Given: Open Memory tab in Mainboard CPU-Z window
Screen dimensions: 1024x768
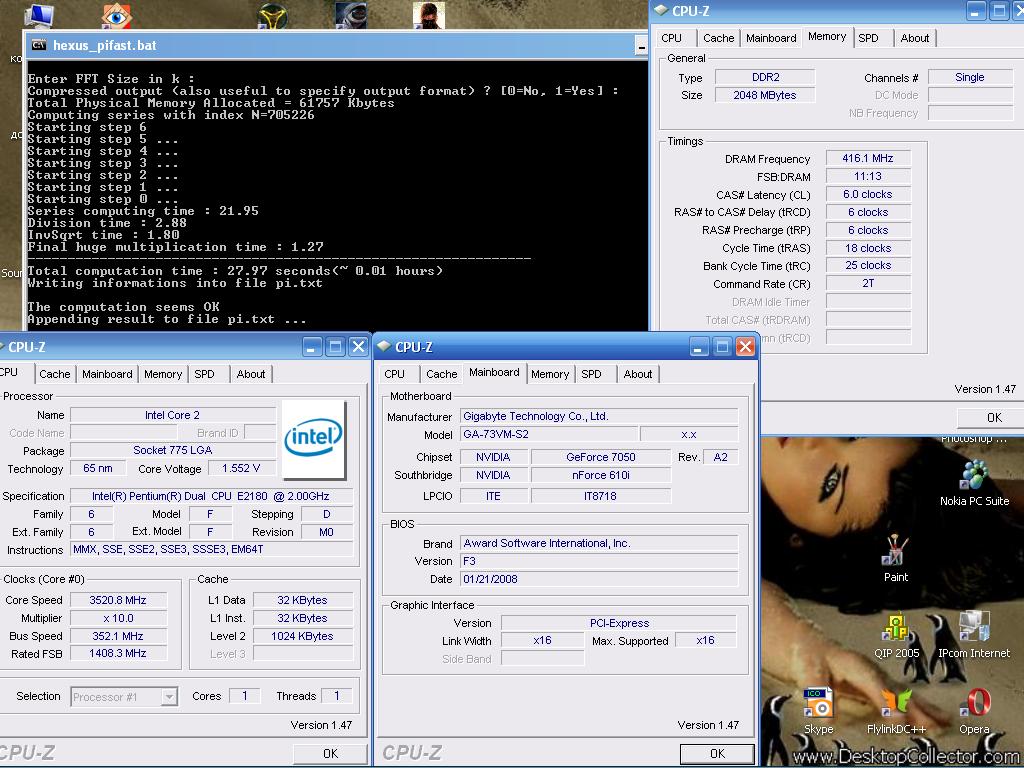Looking at the screenshot, I should [x=550, y=374].
